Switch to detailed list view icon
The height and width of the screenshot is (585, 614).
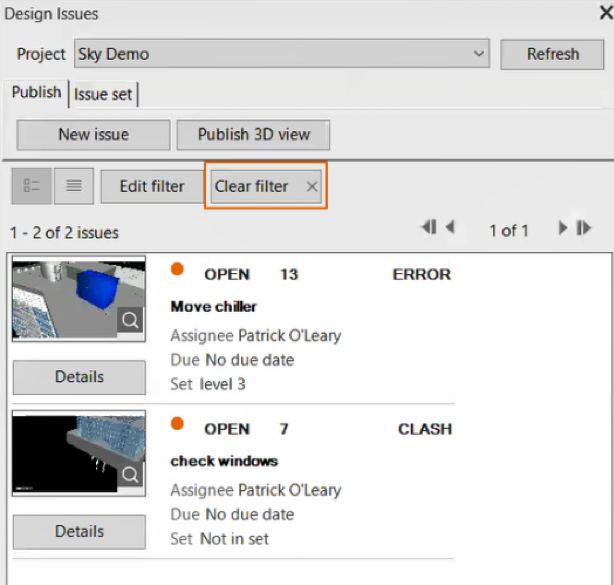click(x=31, y=186)
